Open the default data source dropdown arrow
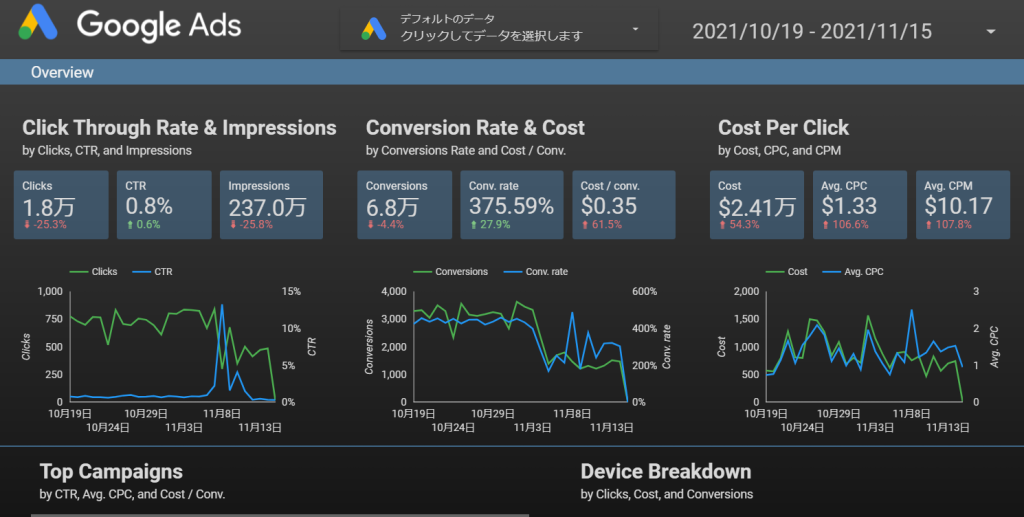Image resolution: width=1024 pixels, height=517 pixels. 635,29
